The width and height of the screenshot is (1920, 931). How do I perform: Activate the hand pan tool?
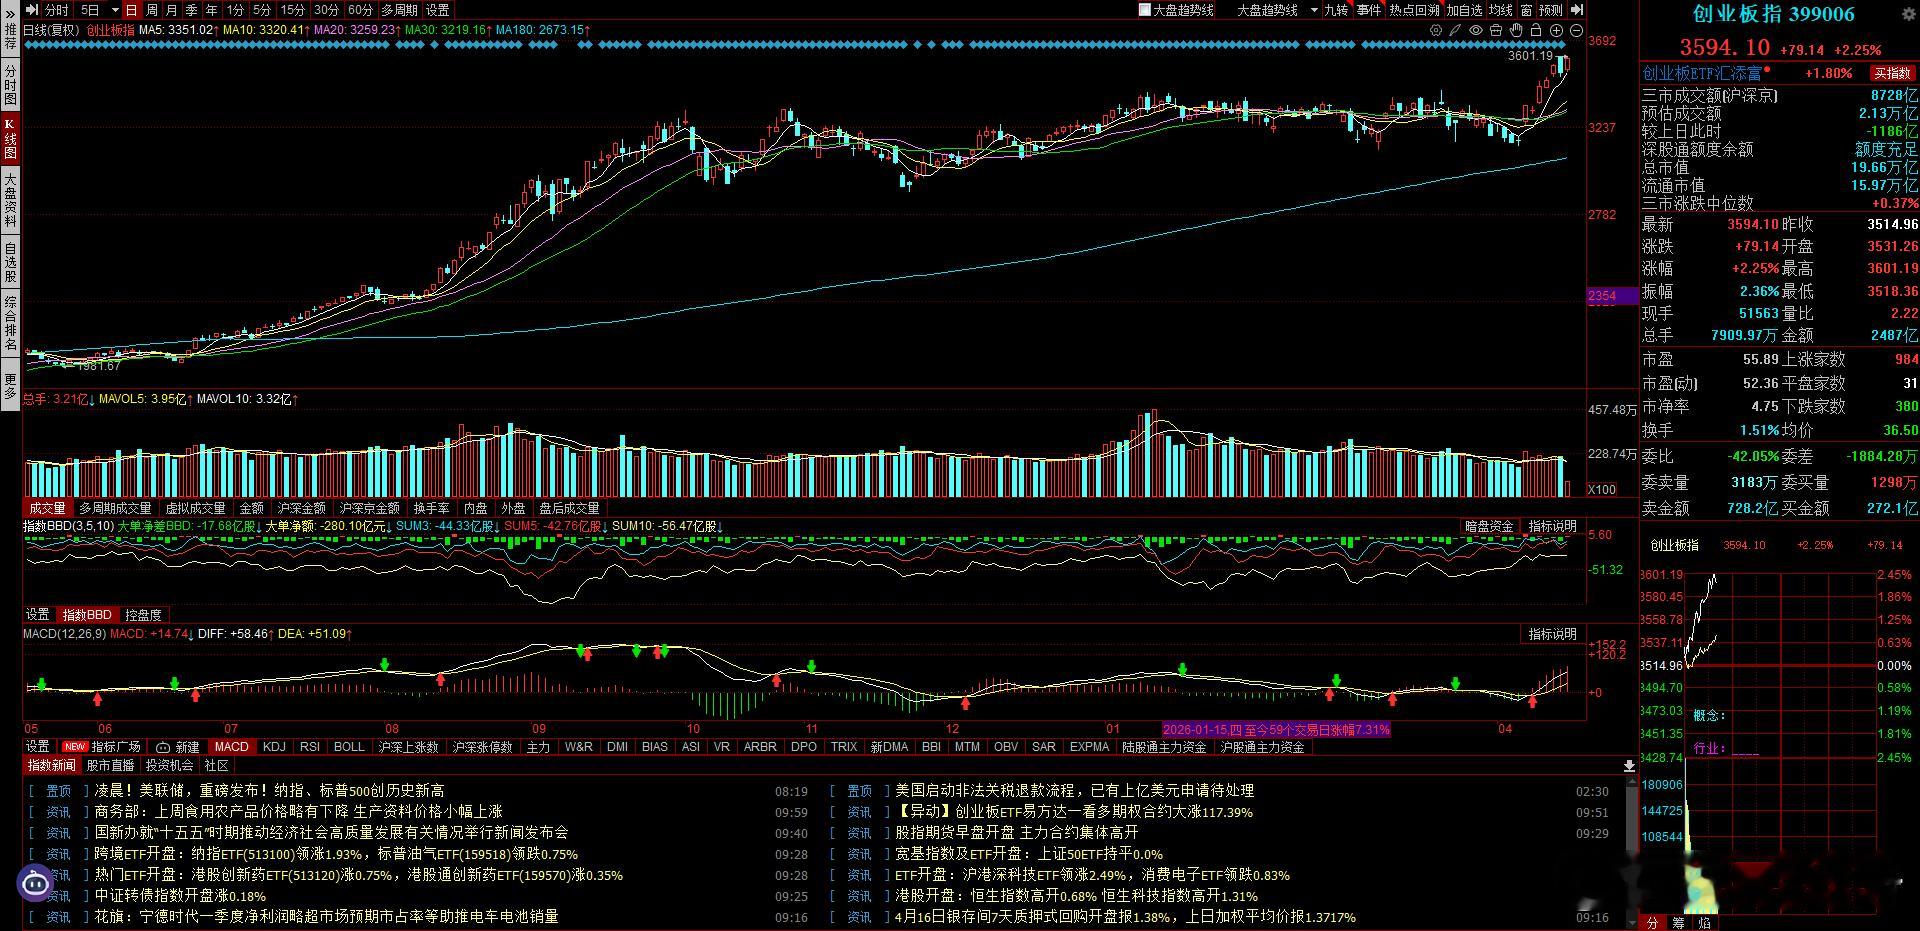[1516, 30]
